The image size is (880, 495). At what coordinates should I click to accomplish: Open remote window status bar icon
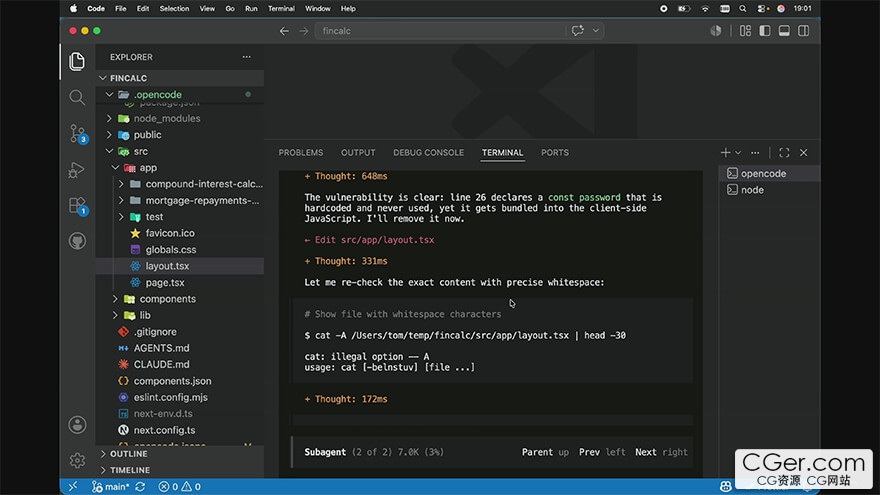(73, 487)
